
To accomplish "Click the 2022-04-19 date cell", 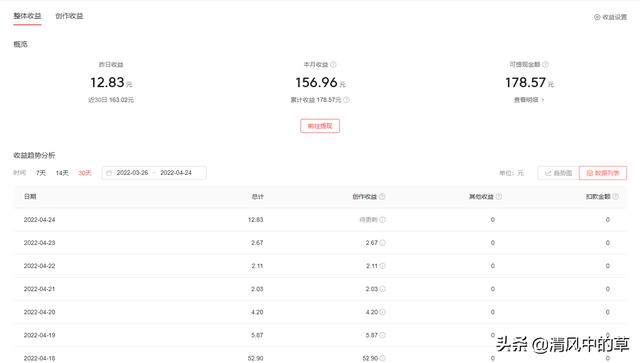I will pos(40,335).
